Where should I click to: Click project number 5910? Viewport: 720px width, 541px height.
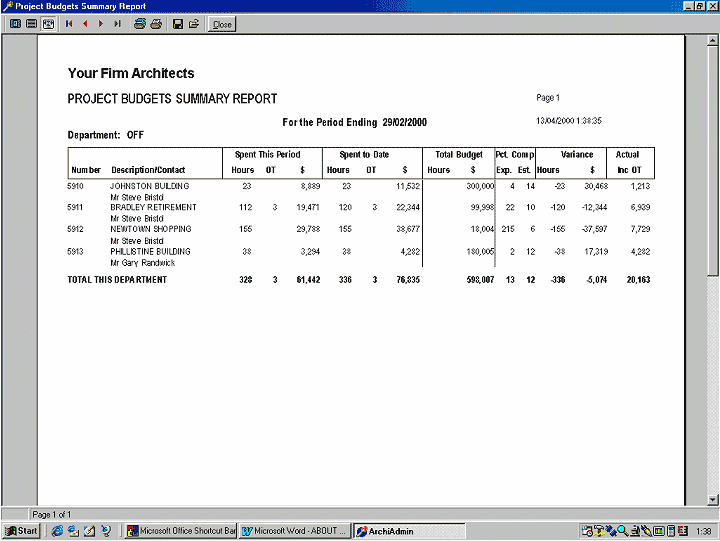click(75, 186)
